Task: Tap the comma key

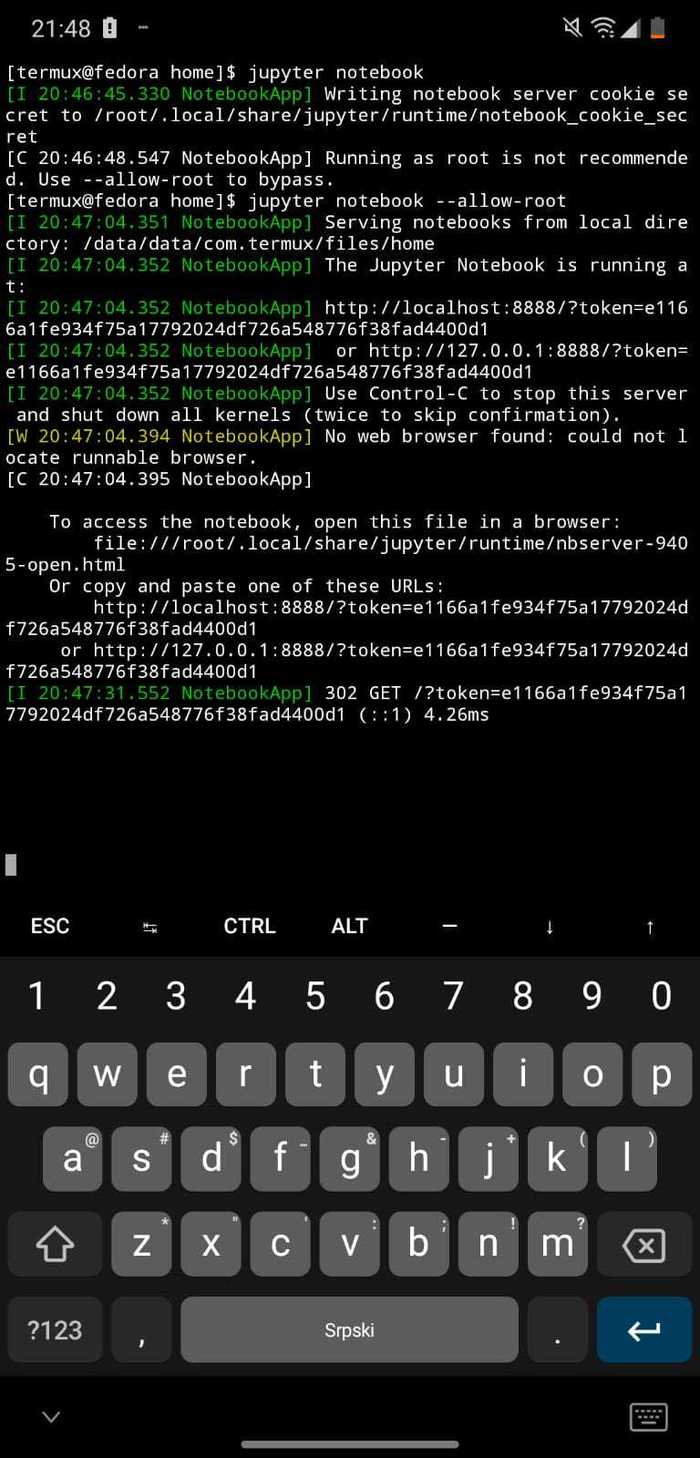Action: point(141,1329)
